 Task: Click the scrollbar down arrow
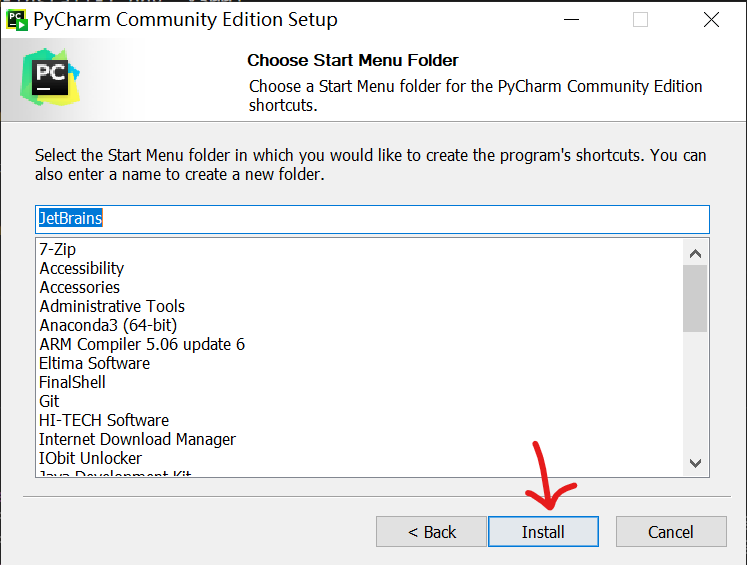click(x=695, y=463)
